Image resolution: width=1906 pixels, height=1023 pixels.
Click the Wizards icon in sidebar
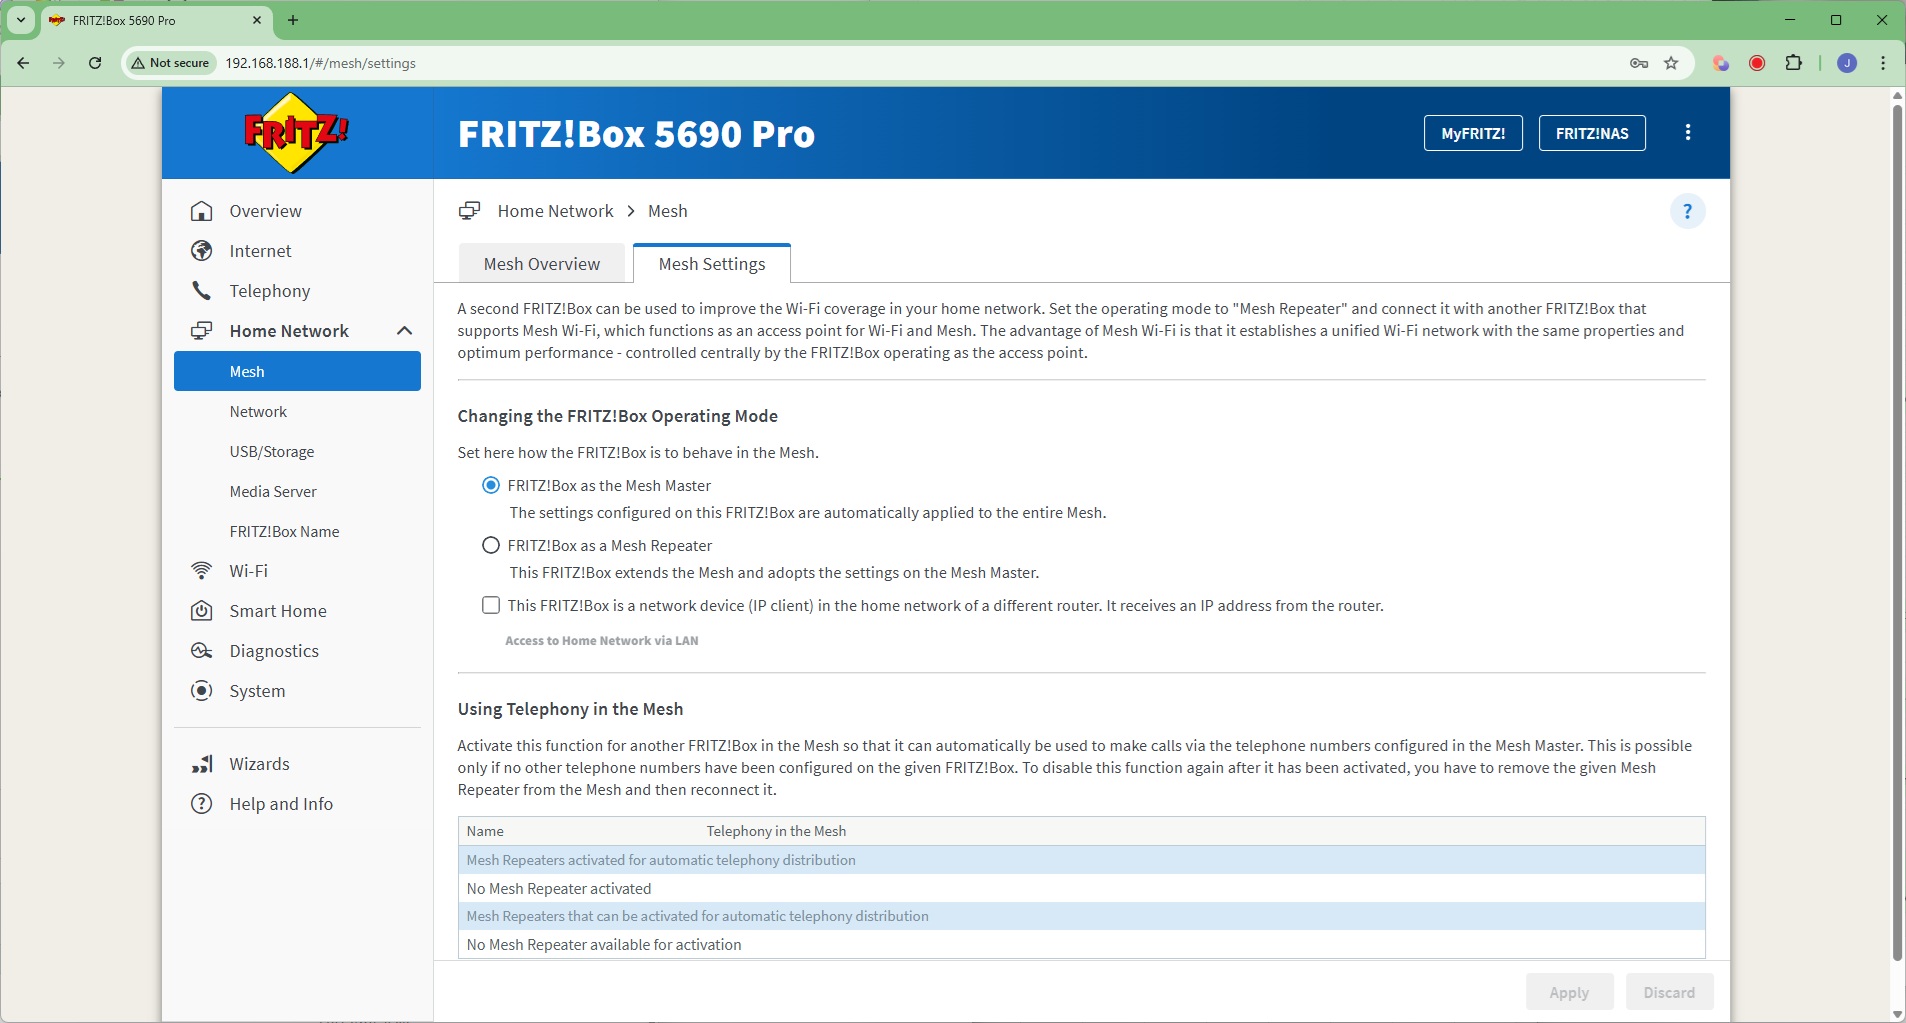(x=202, y=764)
